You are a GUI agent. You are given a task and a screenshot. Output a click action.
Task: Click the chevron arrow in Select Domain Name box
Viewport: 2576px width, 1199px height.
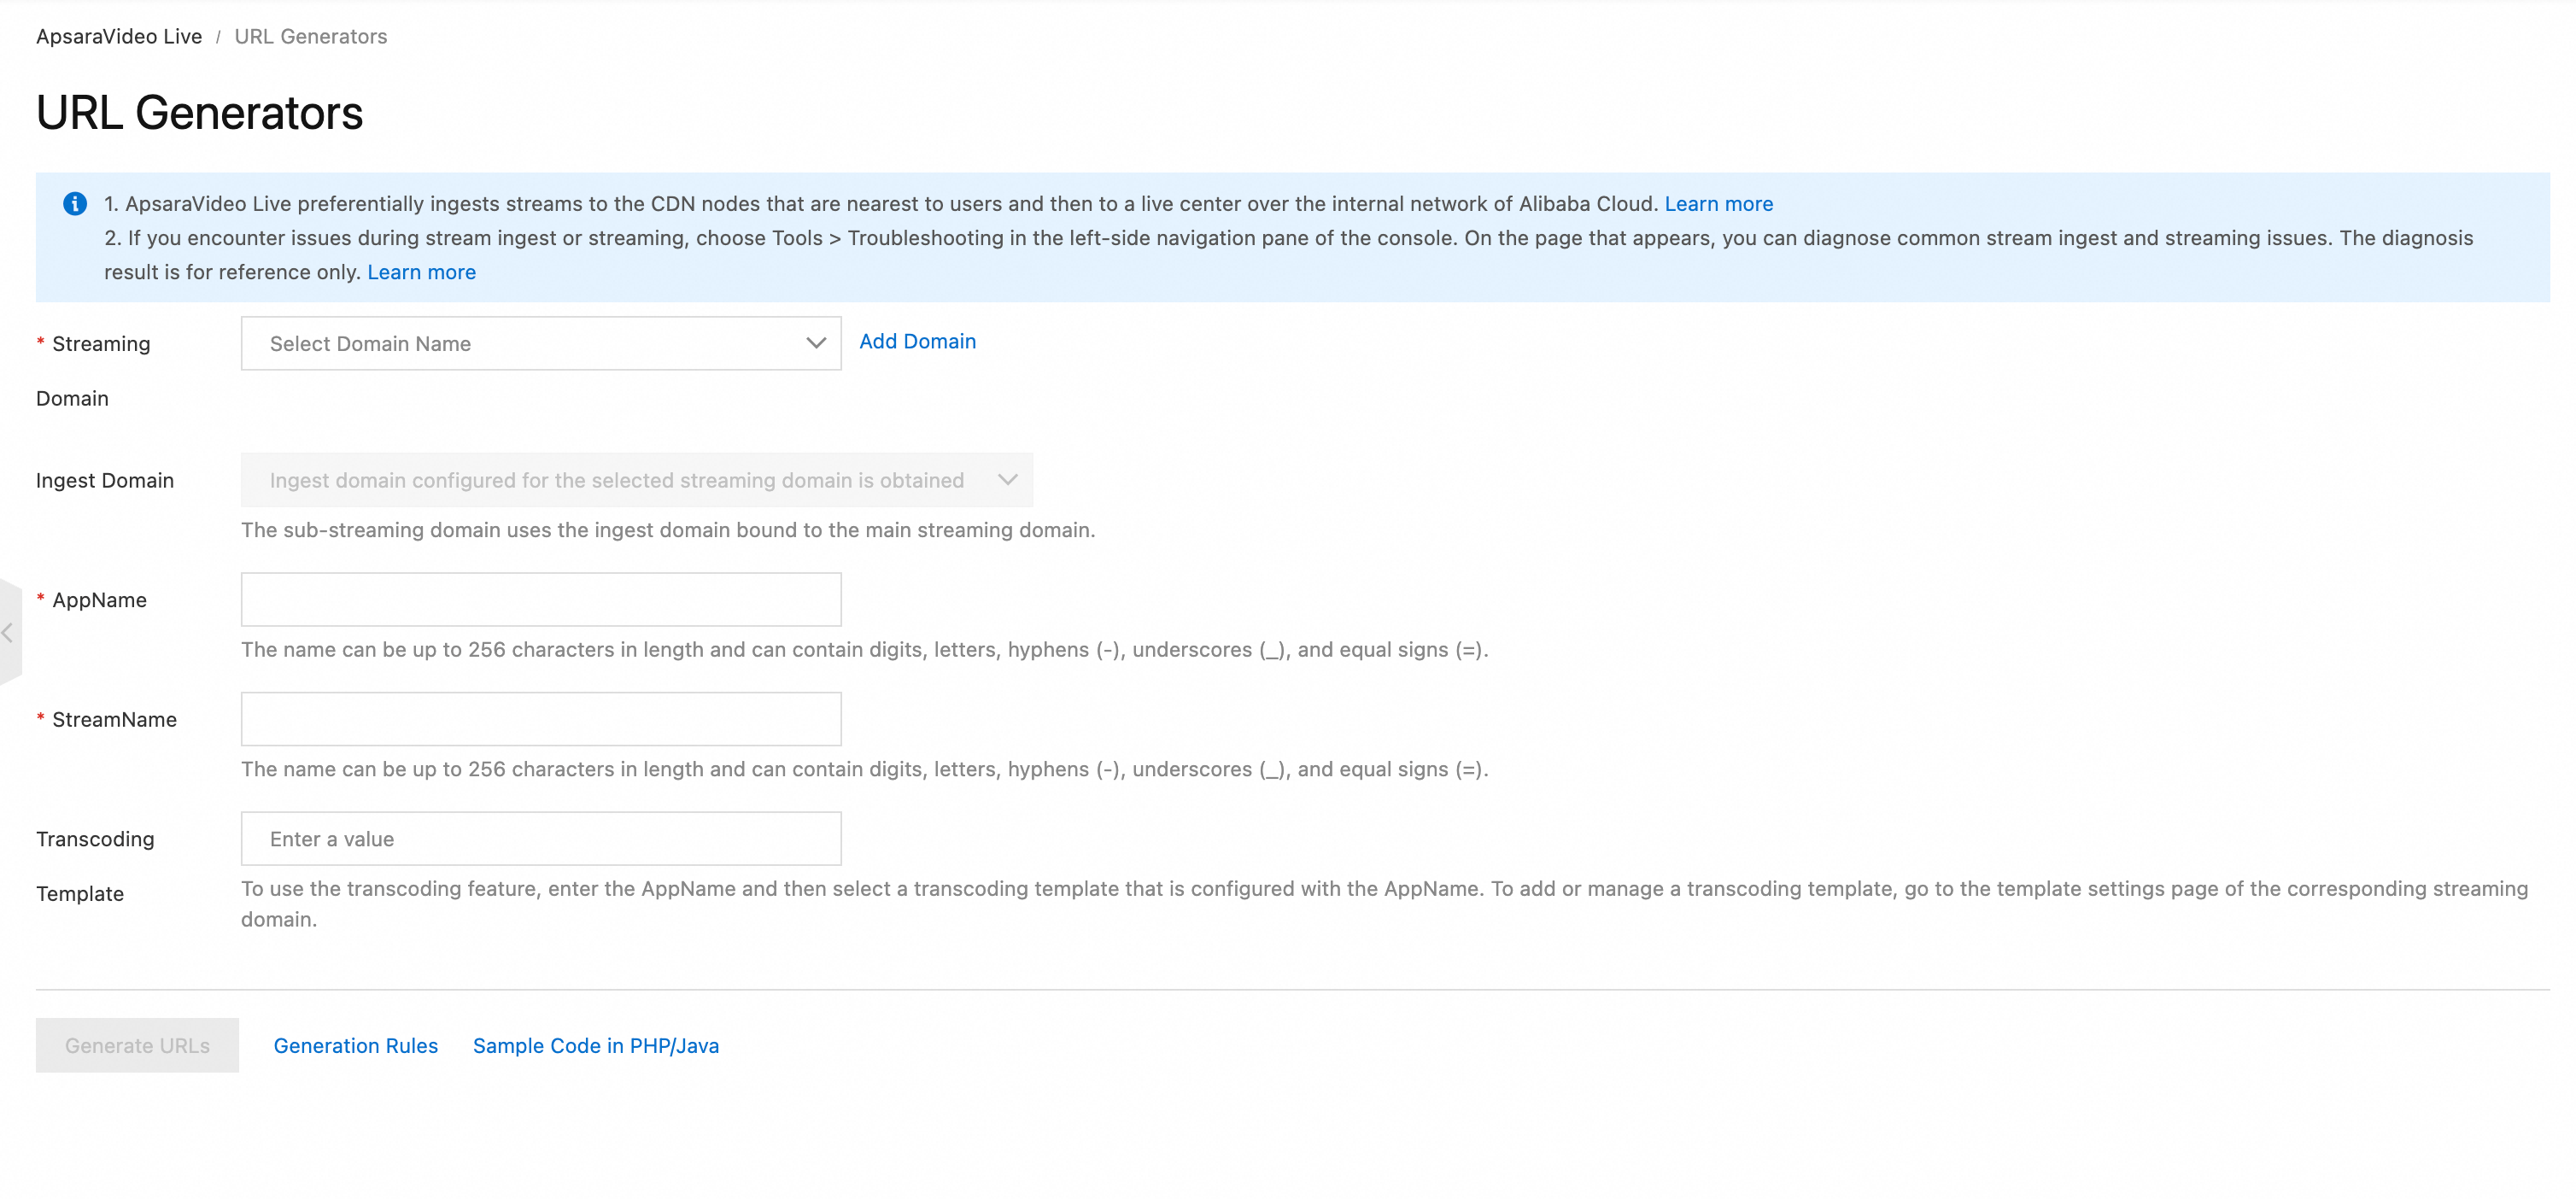pos(816,343)
